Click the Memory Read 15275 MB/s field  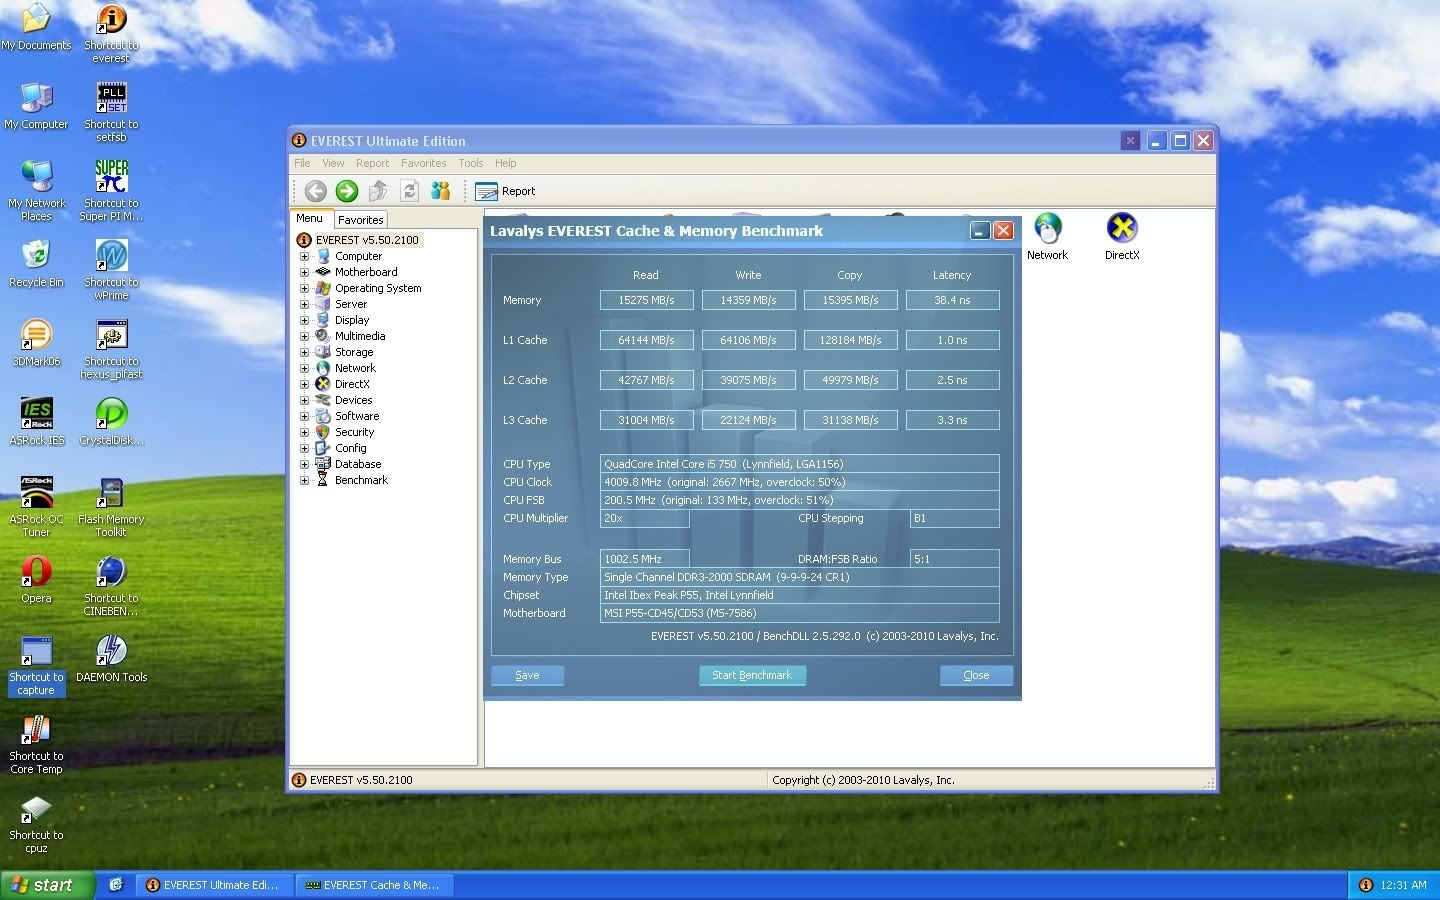coord(646,300)
